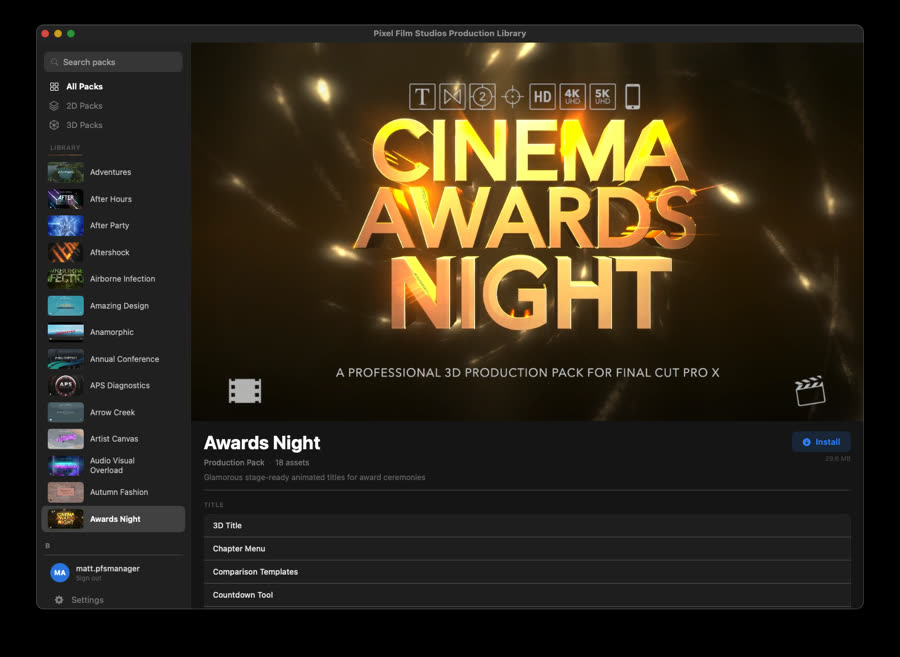This screenshot has width=900, height=657.
Task: Pick Annual Conference pack name
Action: [125, 359]
